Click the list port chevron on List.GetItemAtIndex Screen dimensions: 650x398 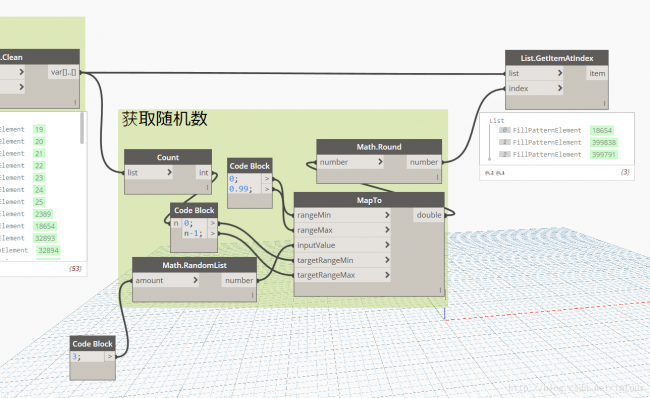(x=560, y=73)
